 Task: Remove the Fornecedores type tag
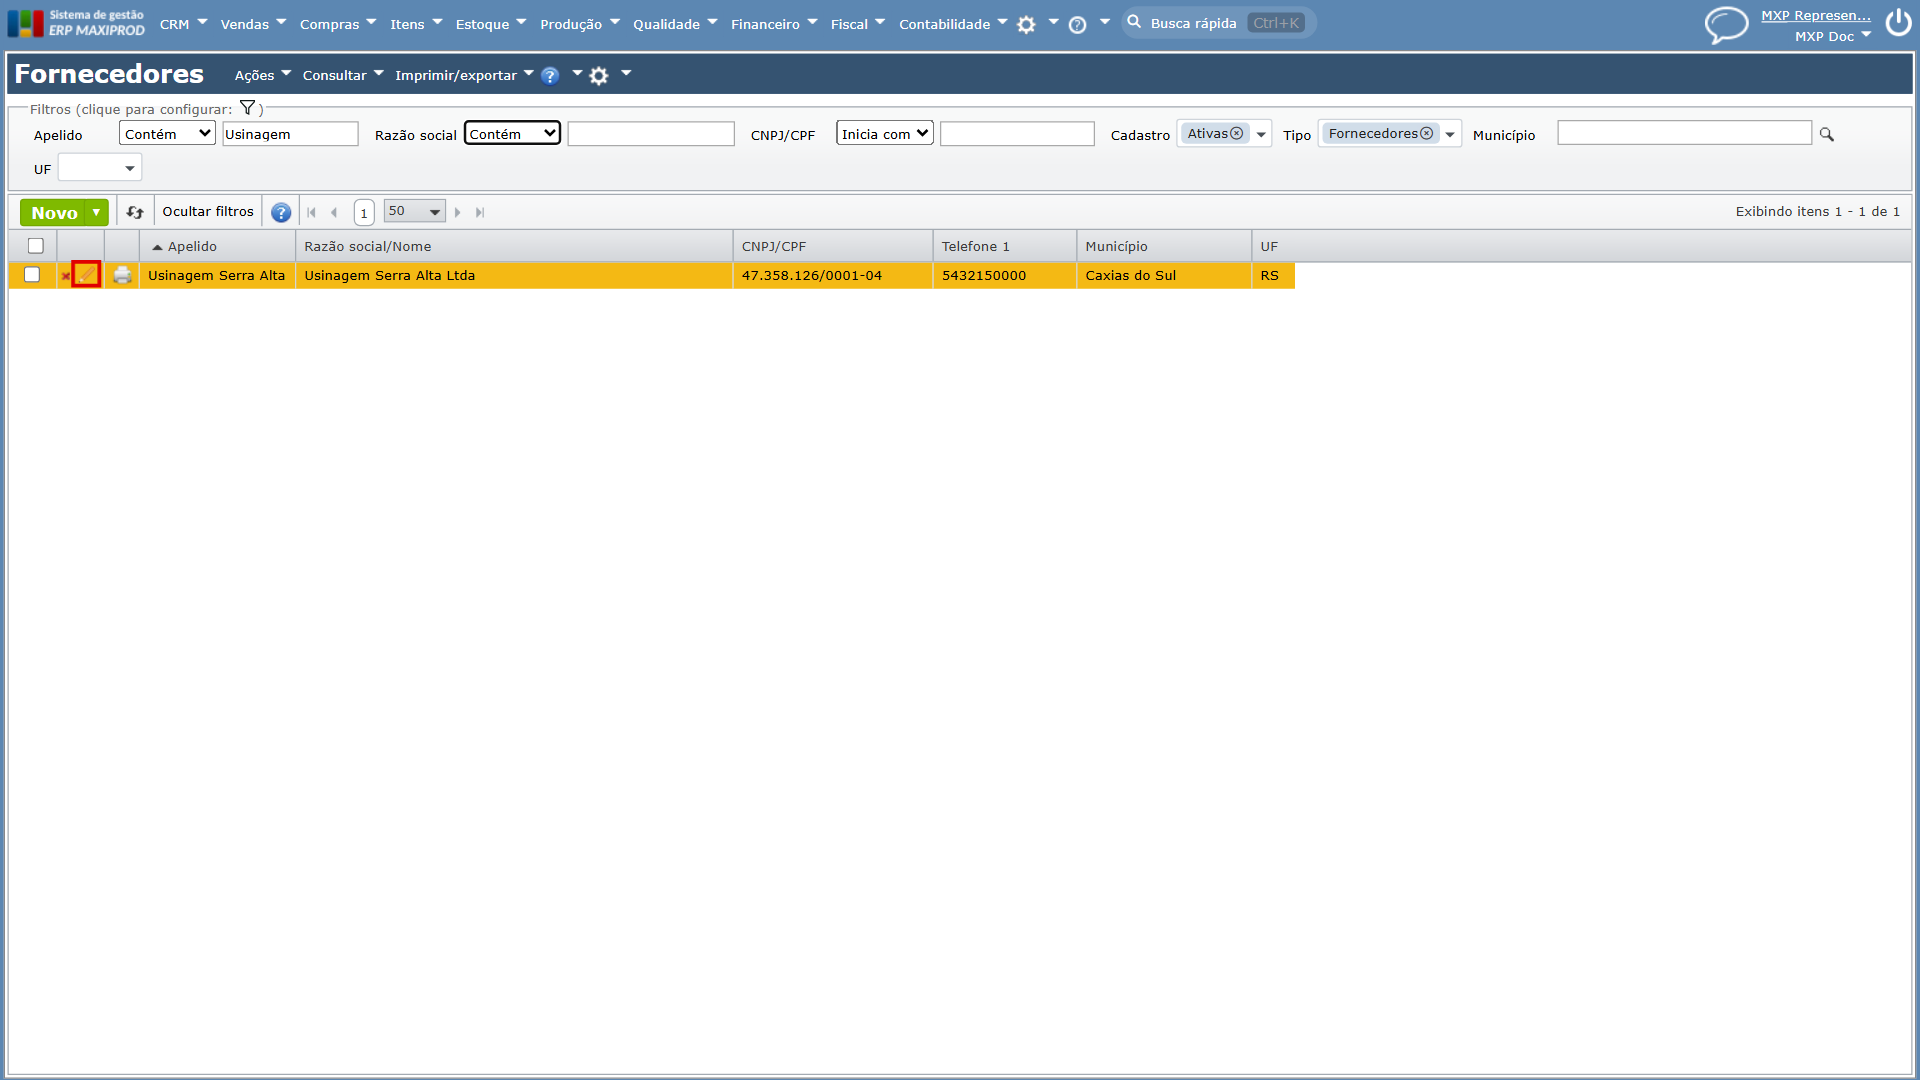pos(1427,133)
